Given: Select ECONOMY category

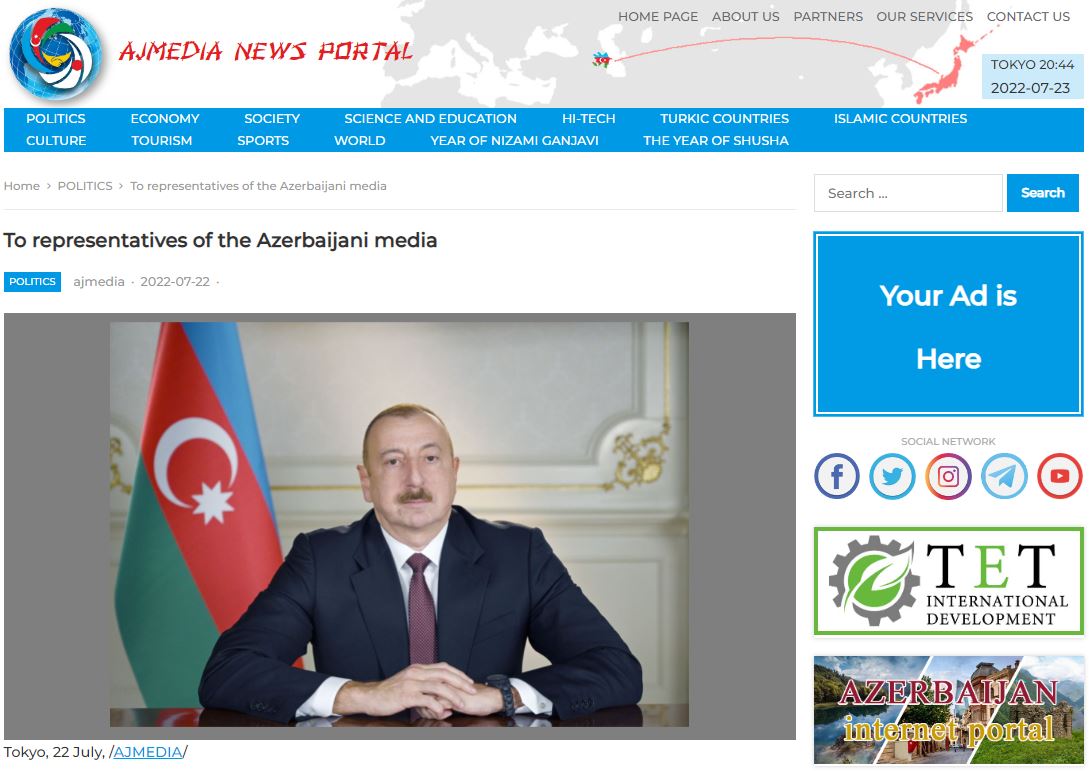Looking at the screenshot, I should coord(165,119).
